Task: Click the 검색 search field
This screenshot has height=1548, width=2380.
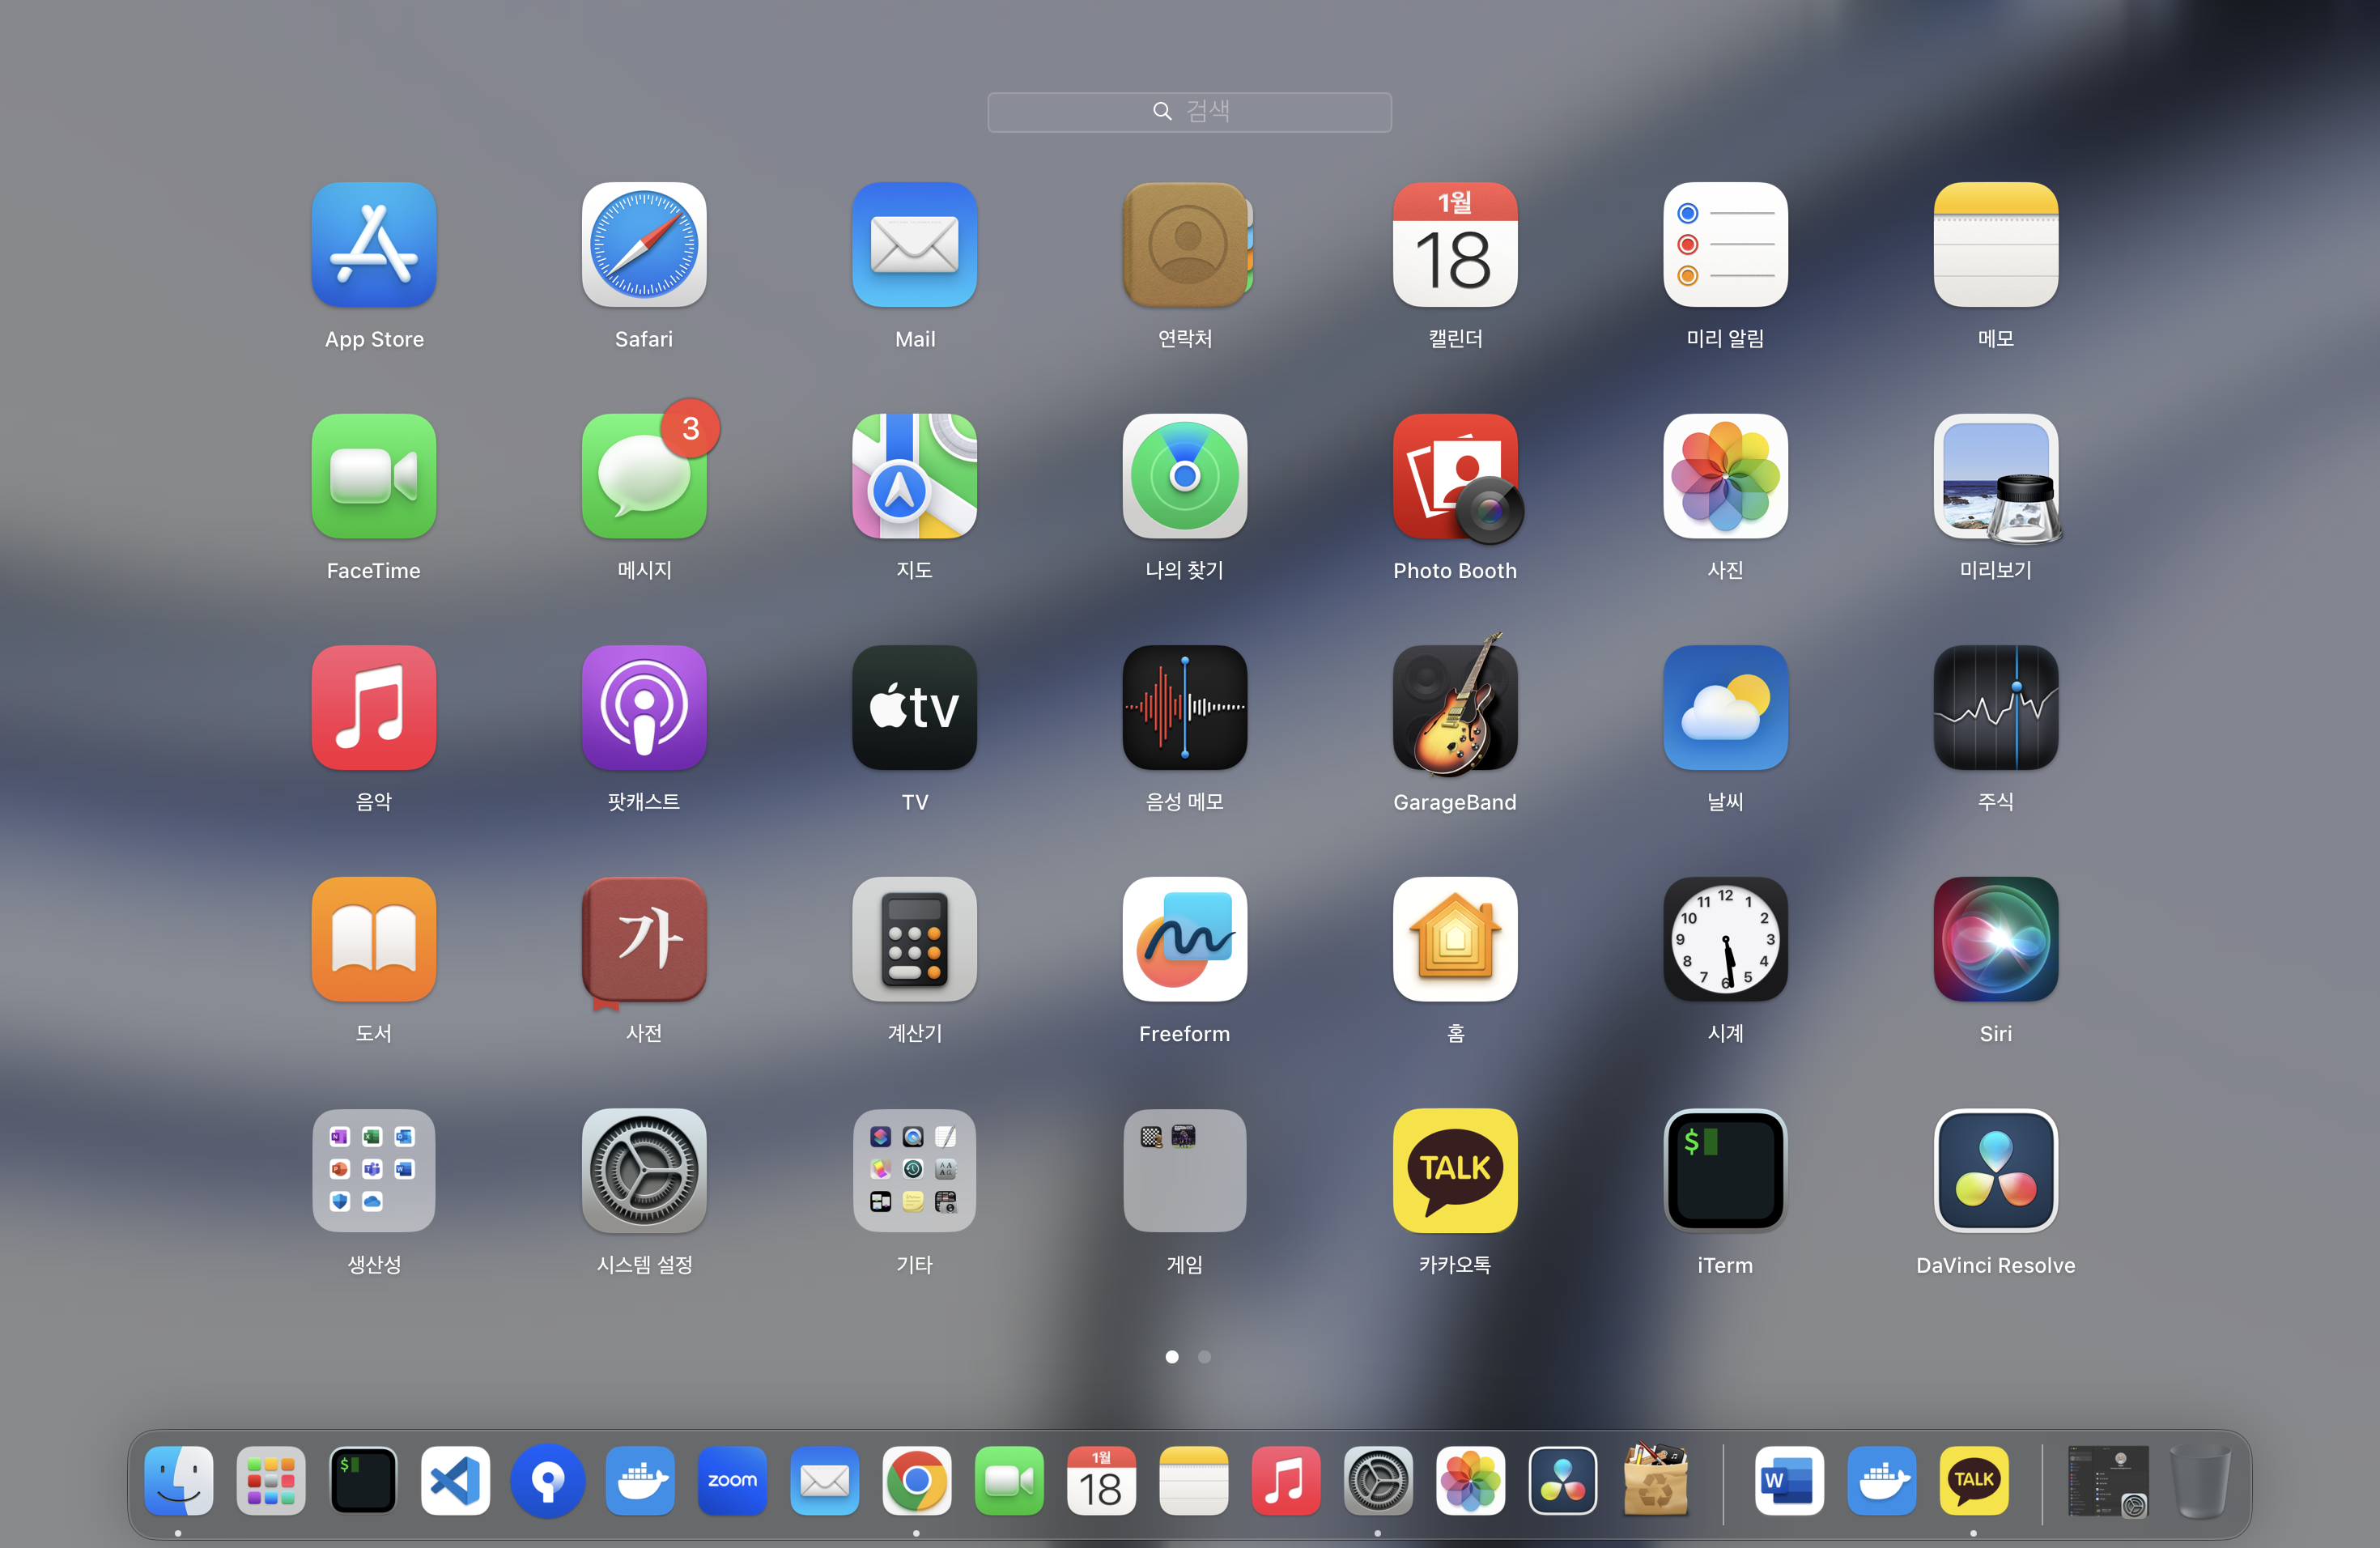Action: pyautogui.click(x=1189, y=112)
